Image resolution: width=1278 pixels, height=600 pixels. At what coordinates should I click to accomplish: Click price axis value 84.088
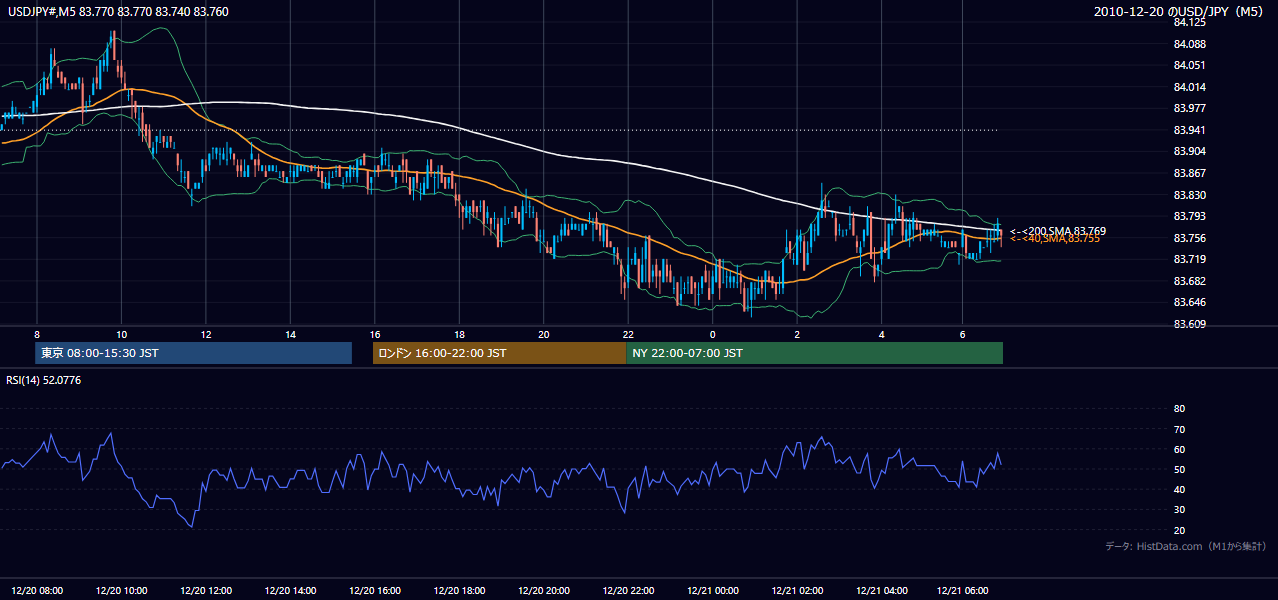point(1188,44)
